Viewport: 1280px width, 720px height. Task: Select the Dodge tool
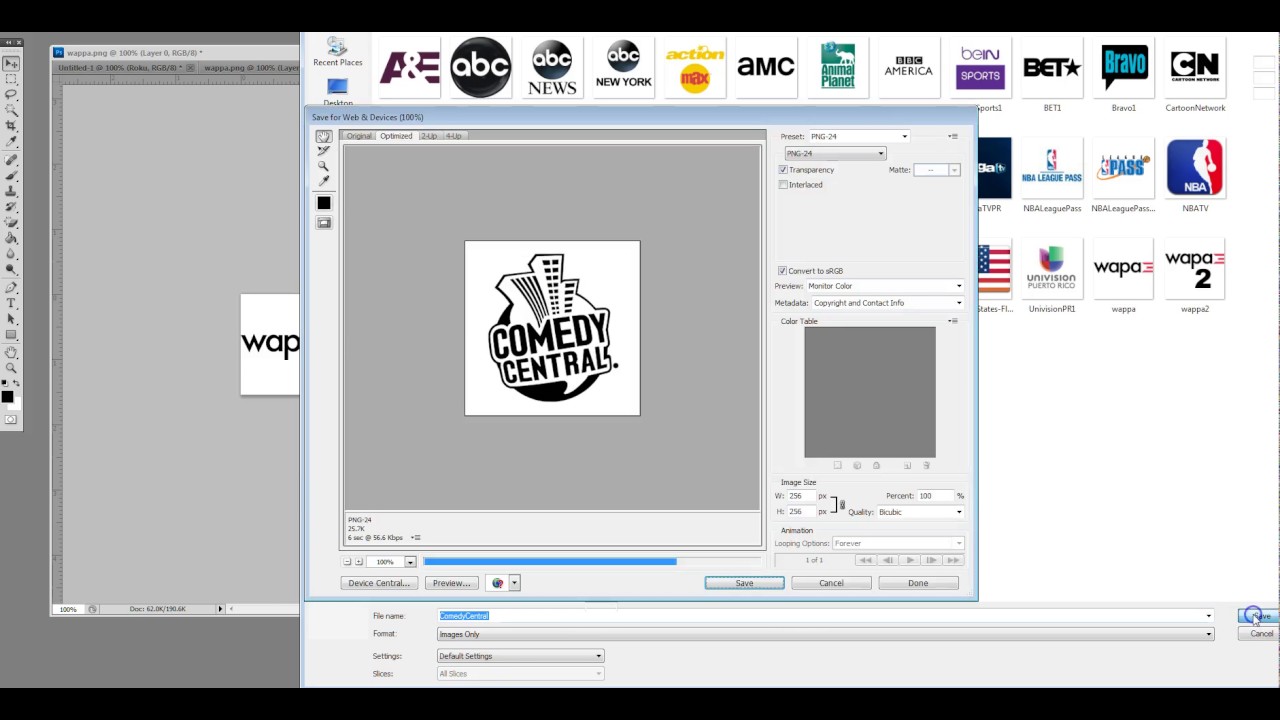(x=11, y=269)
